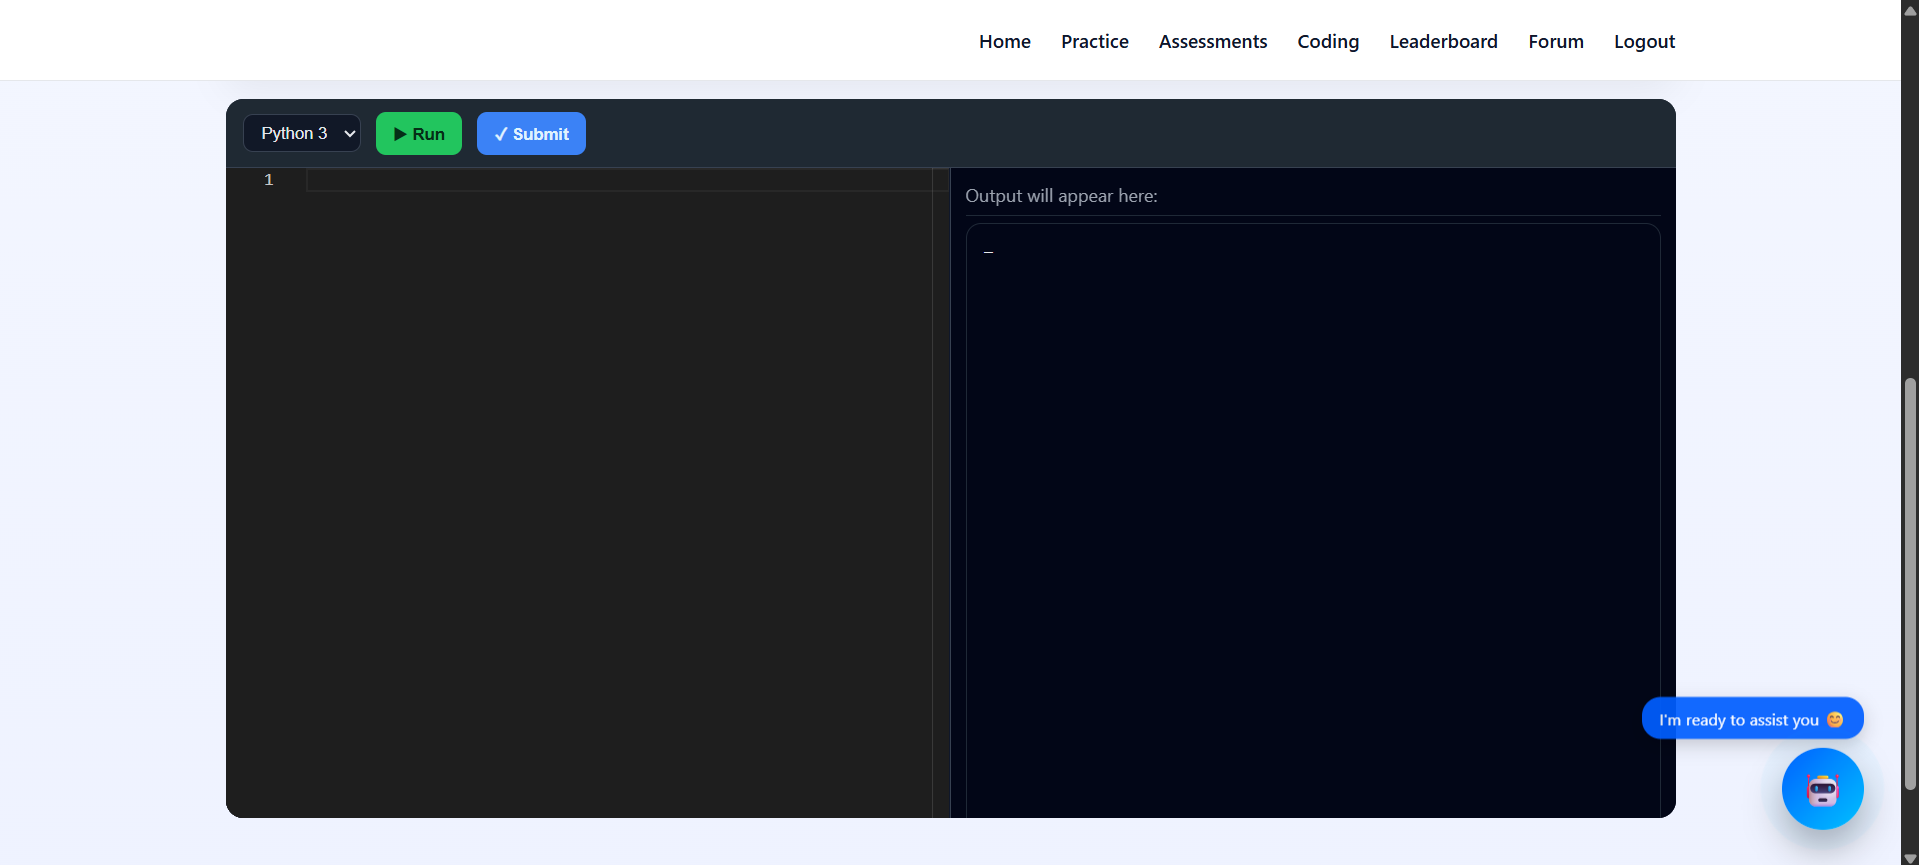1919x865 pixels.
Task: Expand the Python 3 language dropdown
Action: pos(302,133)
